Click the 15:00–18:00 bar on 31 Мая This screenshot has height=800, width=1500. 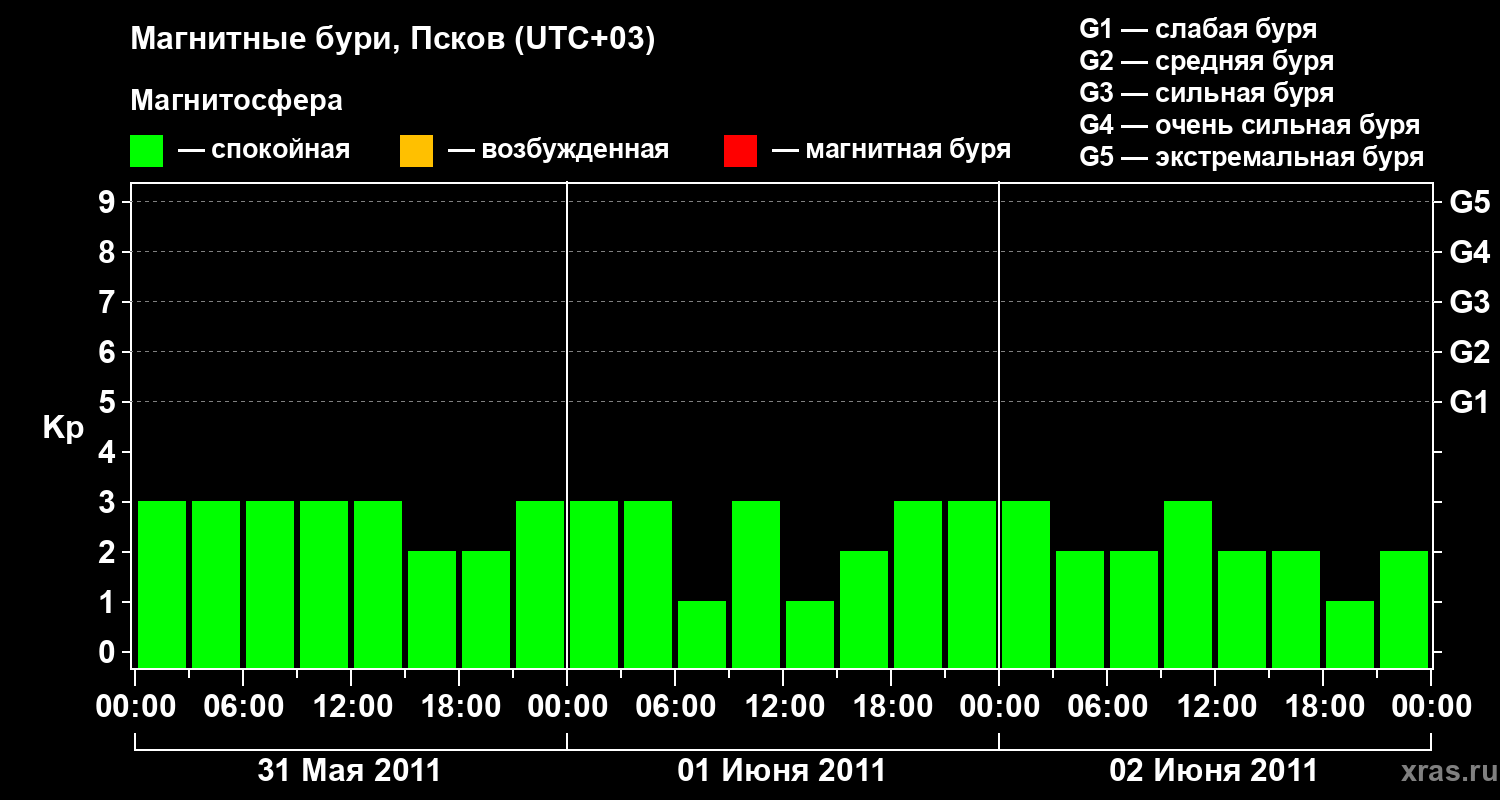pos(432,609)
